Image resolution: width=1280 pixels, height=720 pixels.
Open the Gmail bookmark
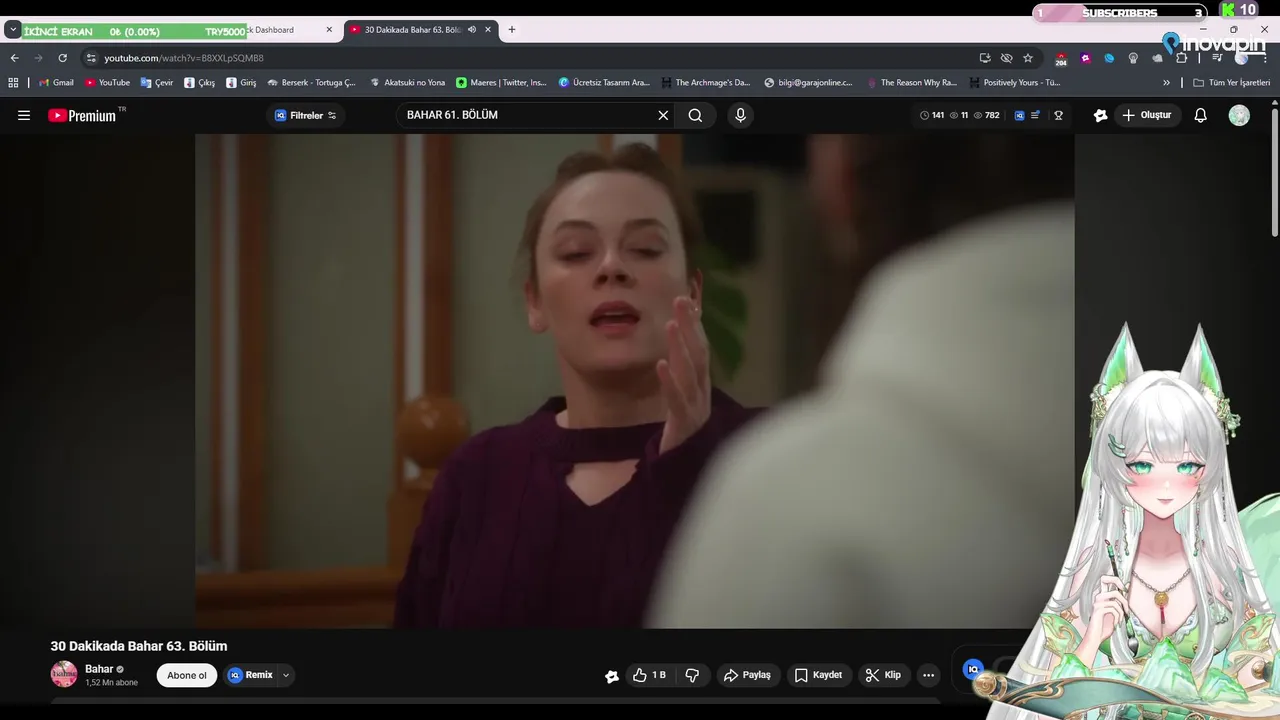[x=56, y=83]
